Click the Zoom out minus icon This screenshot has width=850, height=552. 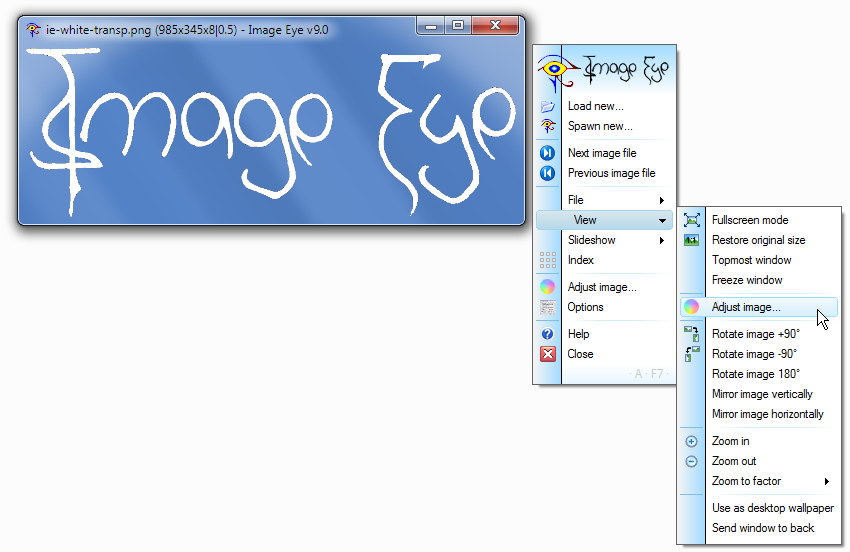pyautogui.click(x=692, y=461)
